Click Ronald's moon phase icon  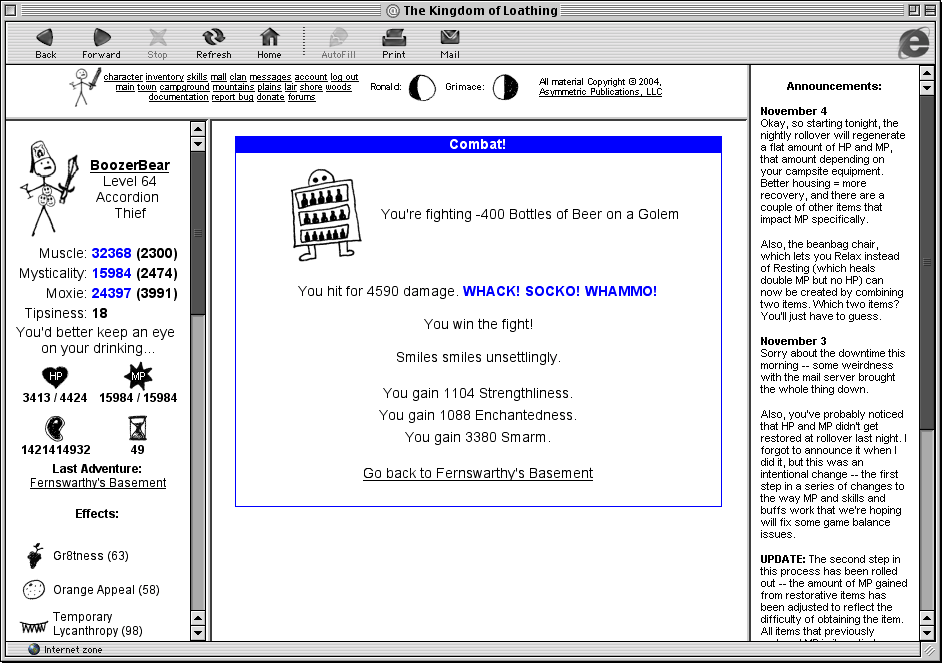click(x=422, y=88)
